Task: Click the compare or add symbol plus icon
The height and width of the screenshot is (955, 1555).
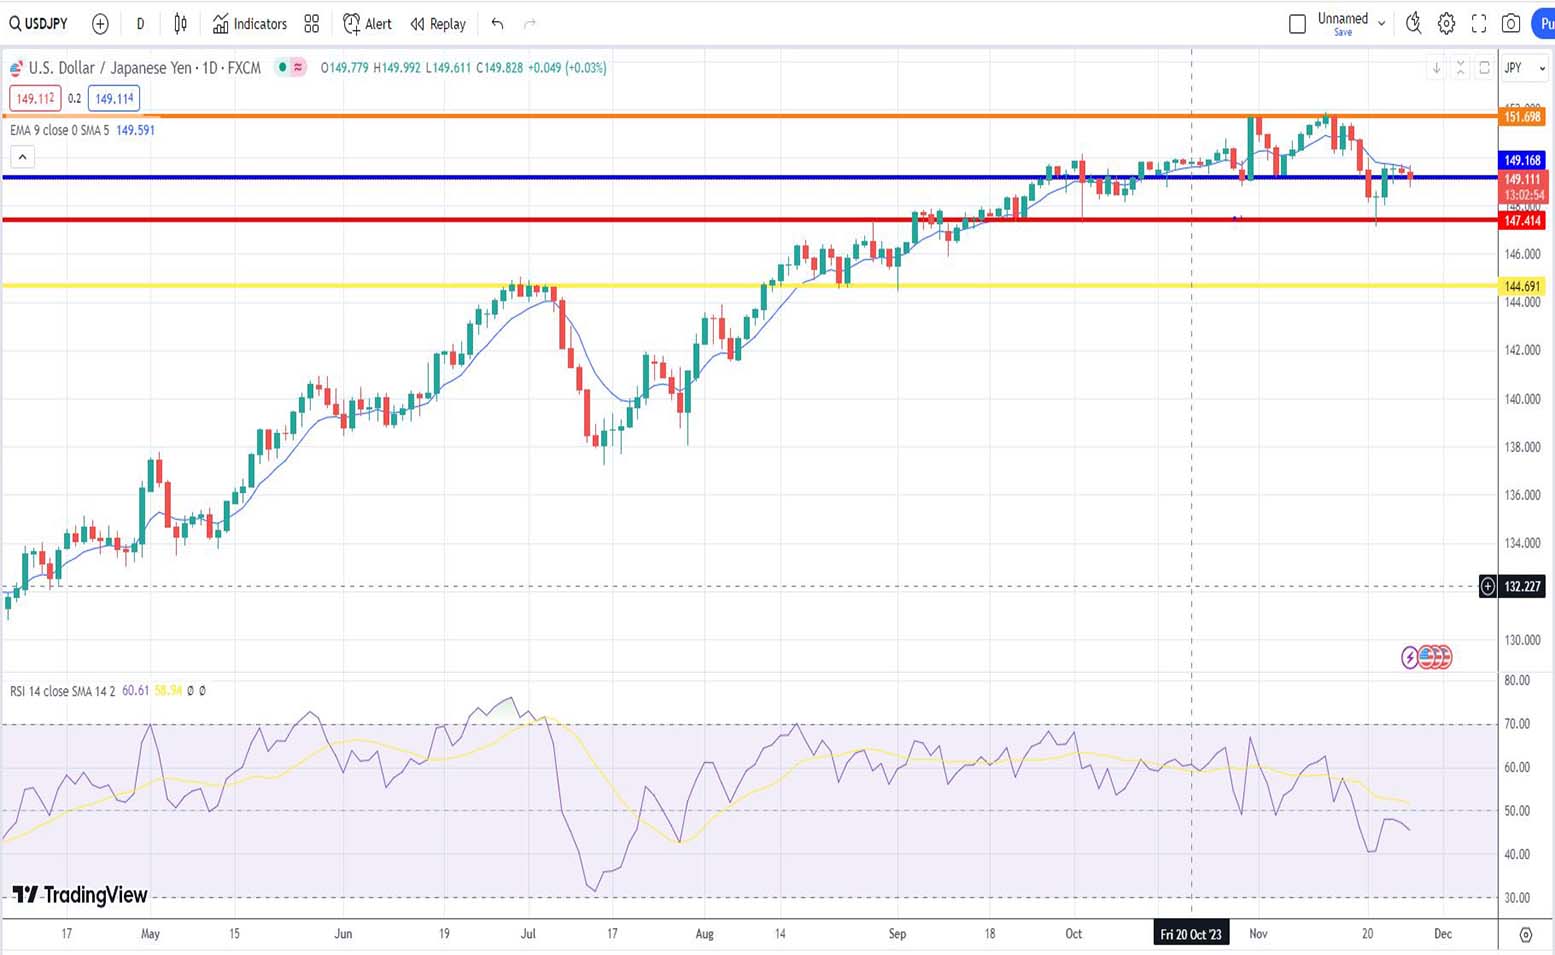Action: coord(100,24)
